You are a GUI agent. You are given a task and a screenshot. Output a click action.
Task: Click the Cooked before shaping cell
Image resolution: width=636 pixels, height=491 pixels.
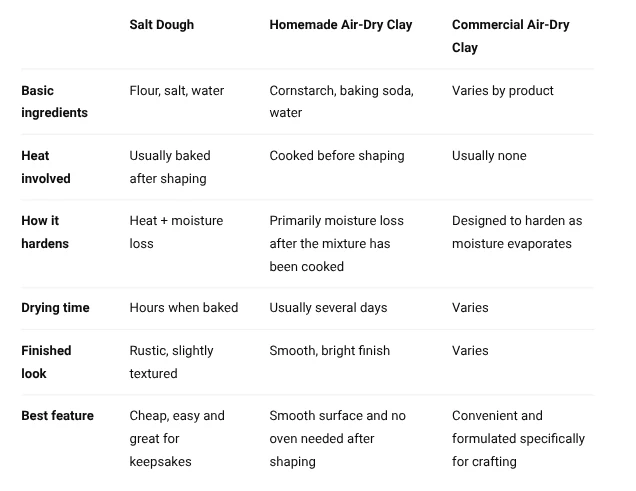[x=337, y=156]
